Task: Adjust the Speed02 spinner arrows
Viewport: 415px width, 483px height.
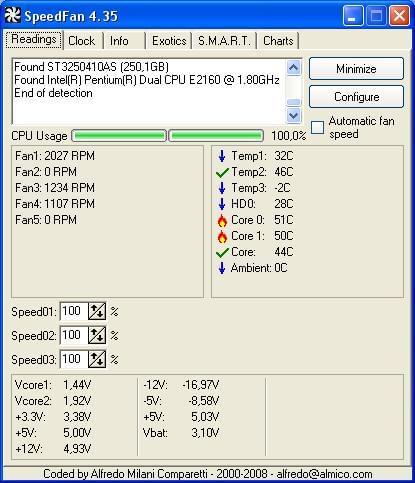Action: 97,335
